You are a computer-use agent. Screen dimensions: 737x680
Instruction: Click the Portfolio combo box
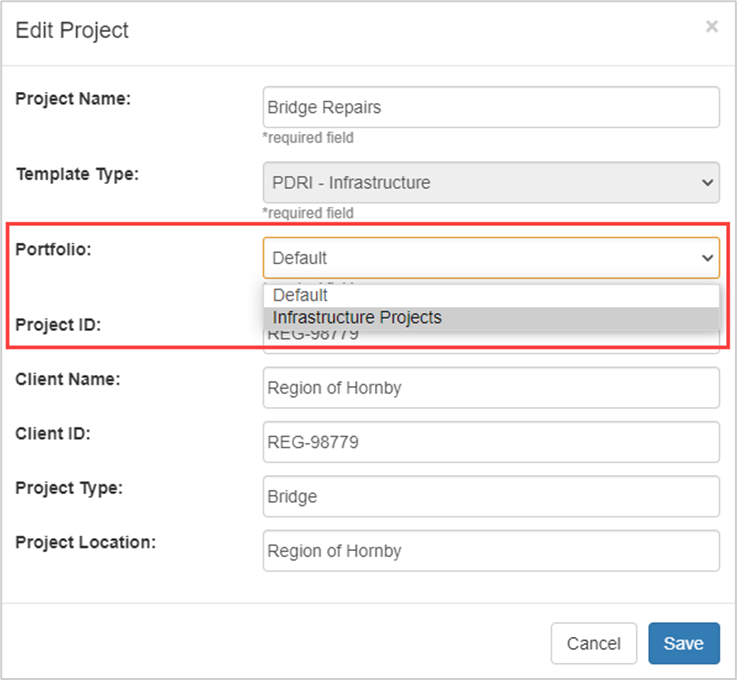coord(490,257)
